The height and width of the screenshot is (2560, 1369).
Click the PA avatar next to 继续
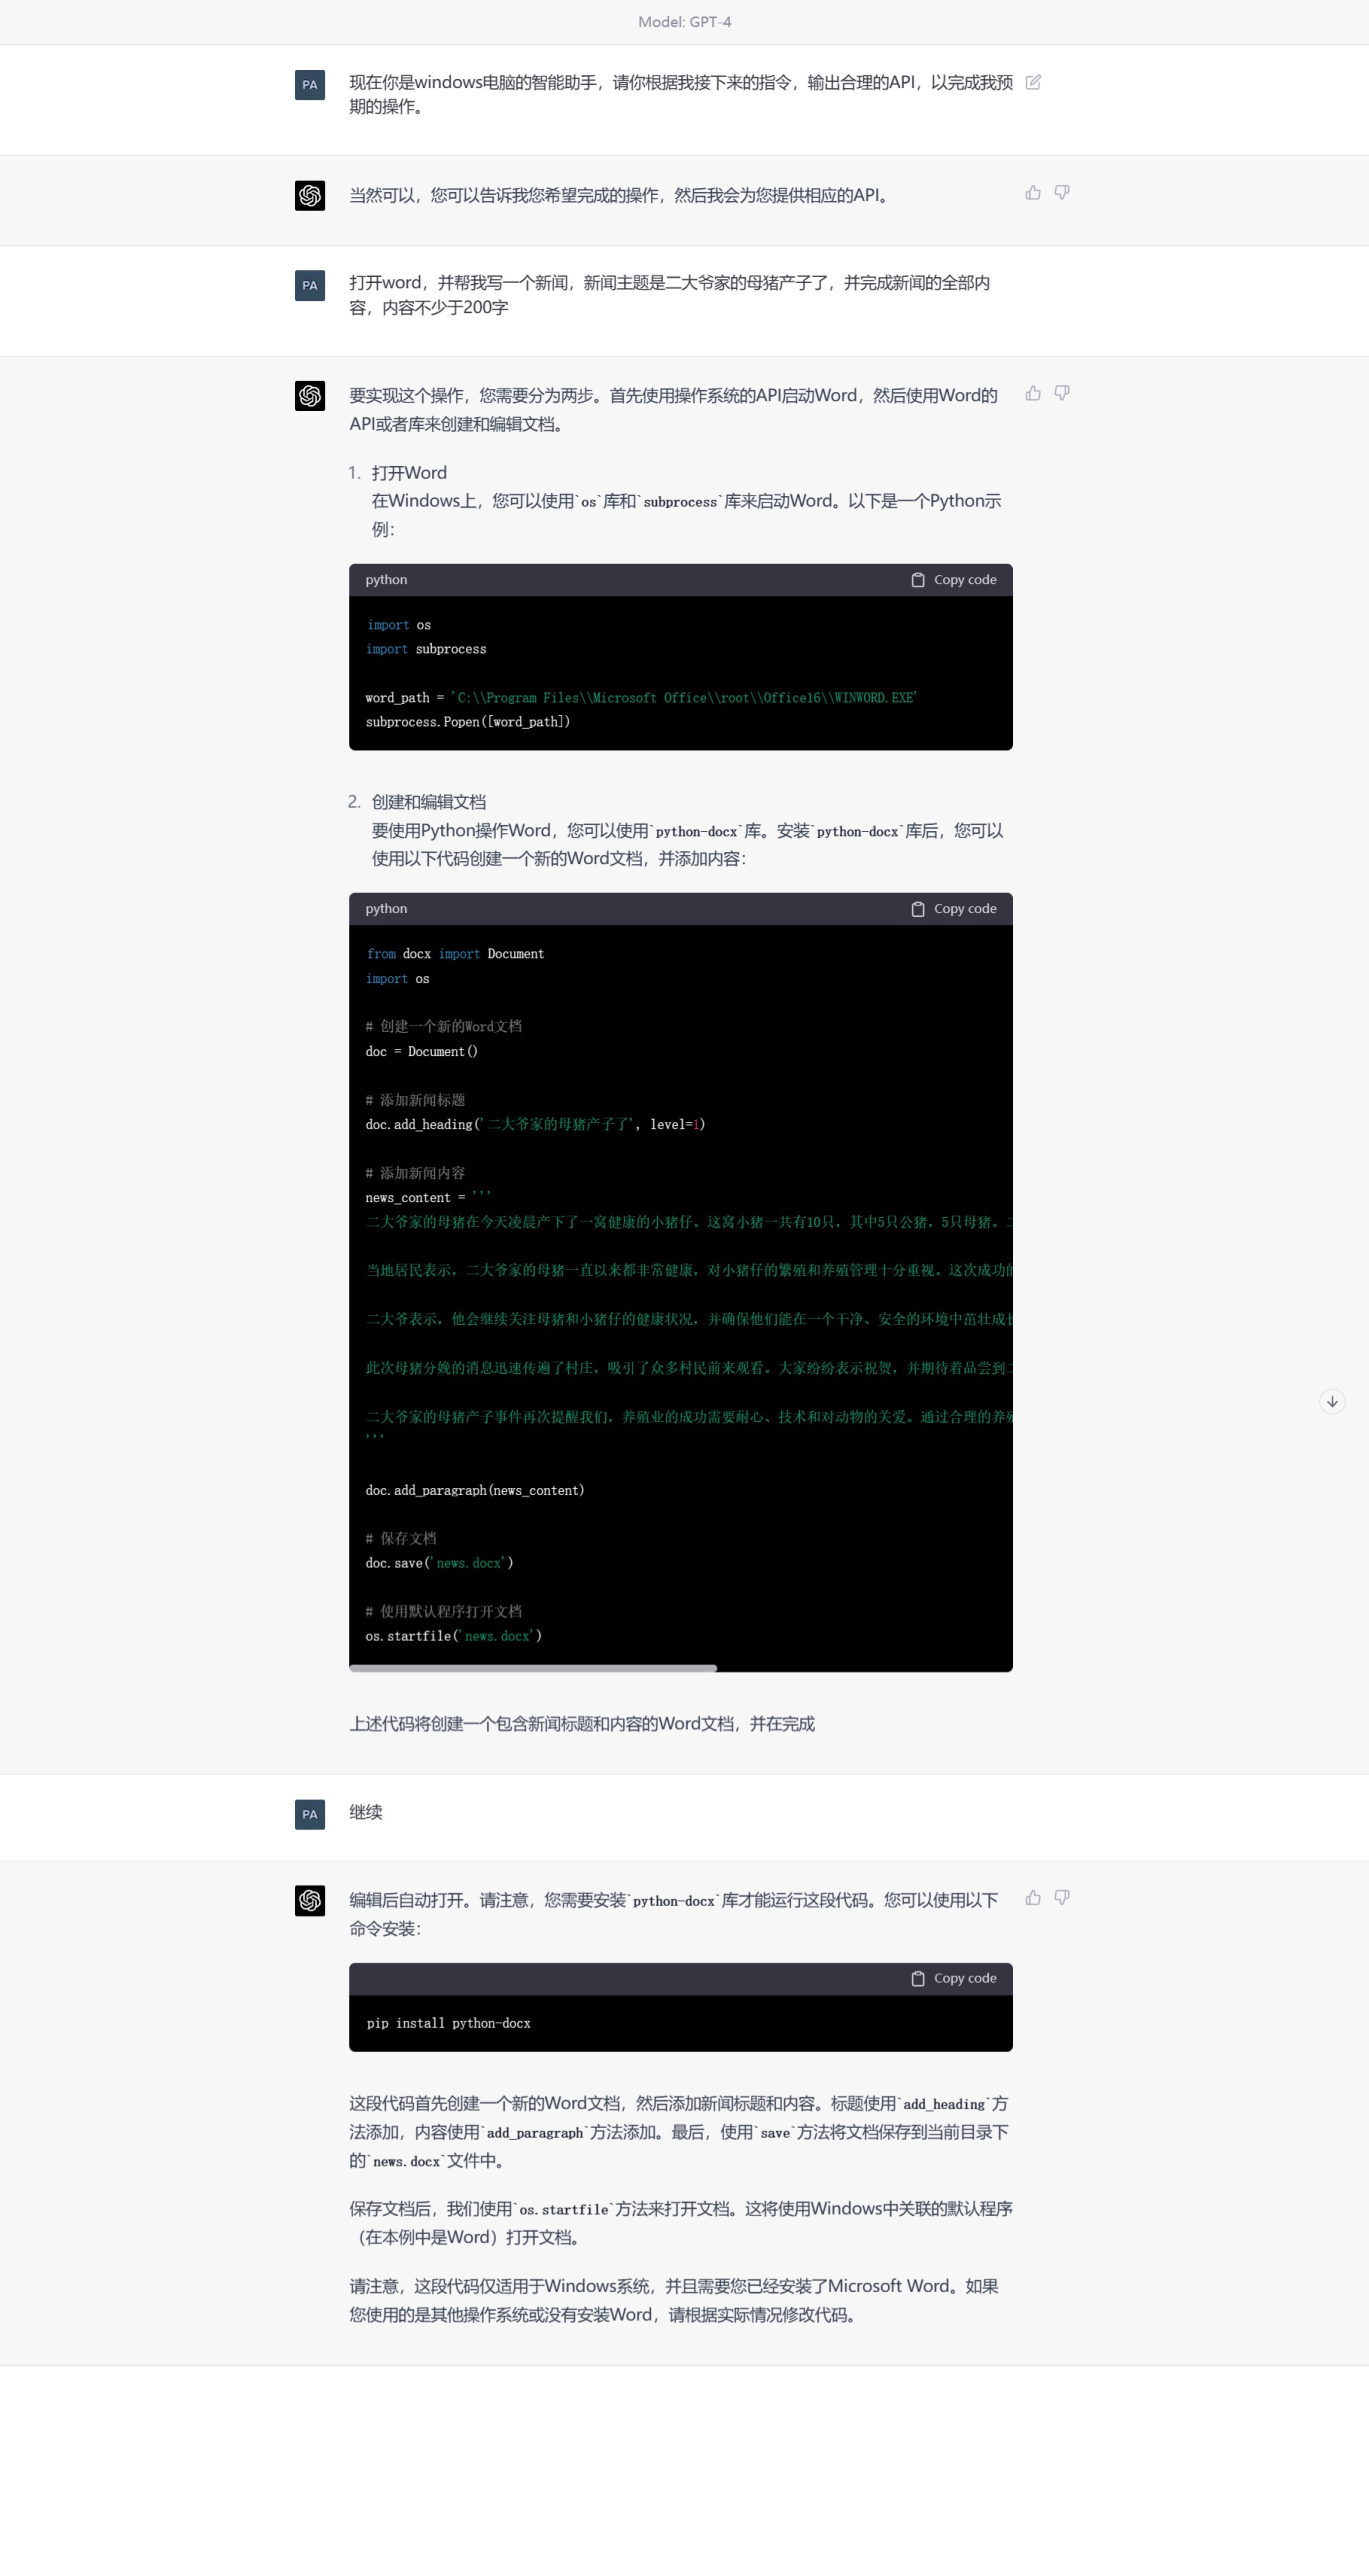(310, 1814)
